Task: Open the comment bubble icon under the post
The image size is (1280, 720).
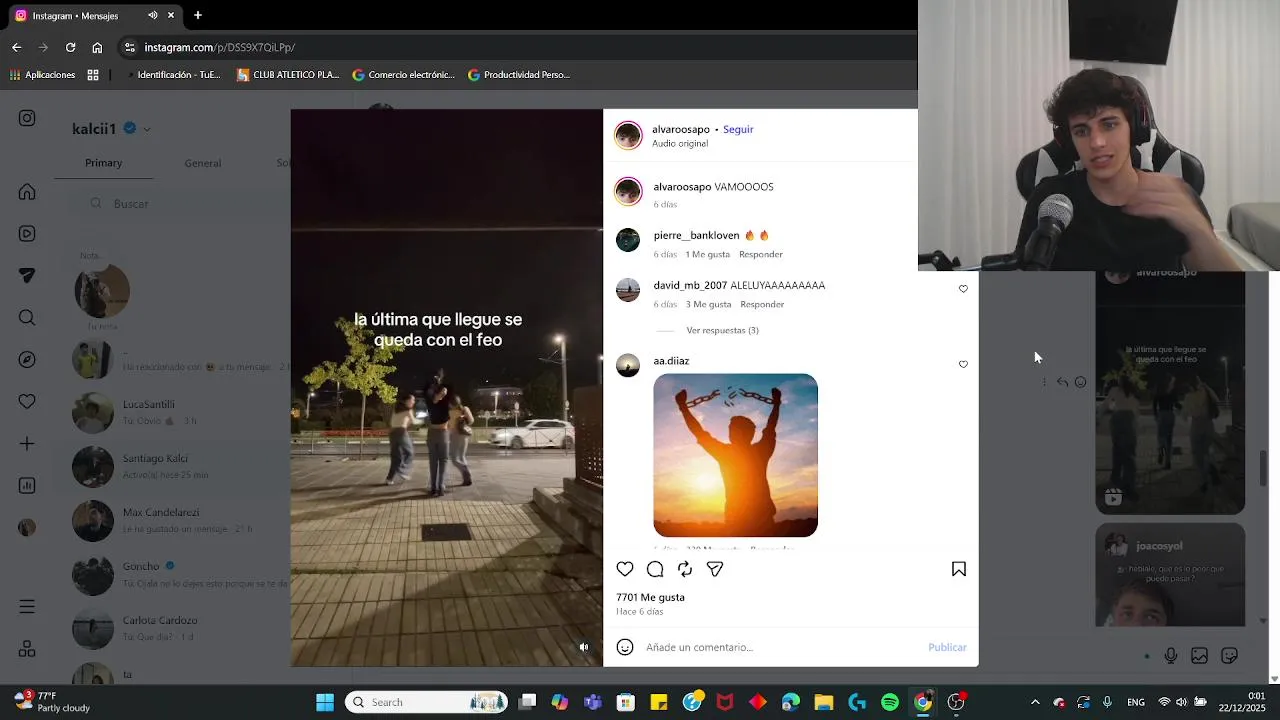Action: coord(655,569)
